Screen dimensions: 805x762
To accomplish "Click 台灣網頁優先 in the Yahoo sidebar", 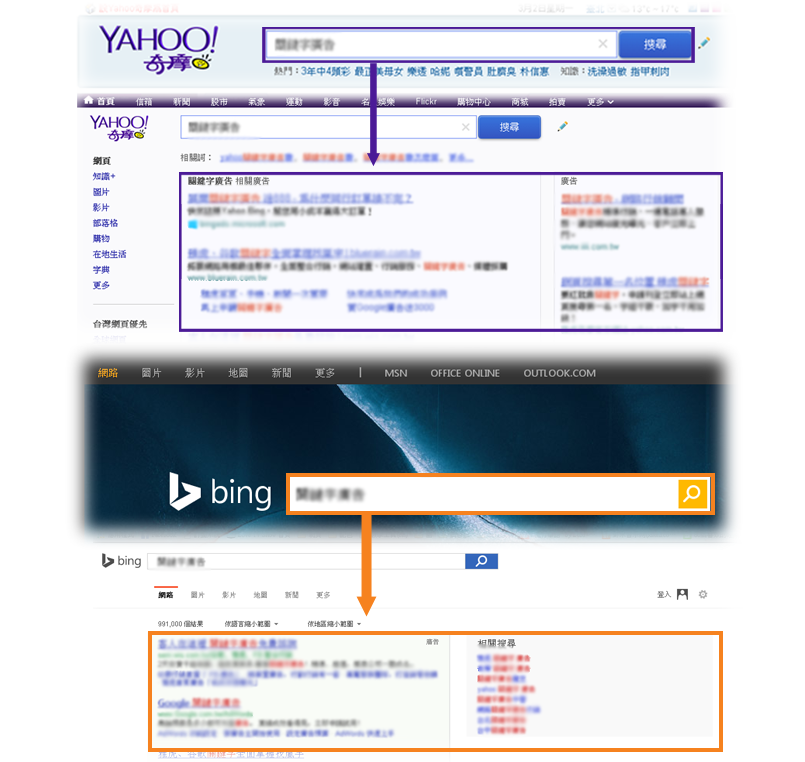I will (x=120, y=324).
